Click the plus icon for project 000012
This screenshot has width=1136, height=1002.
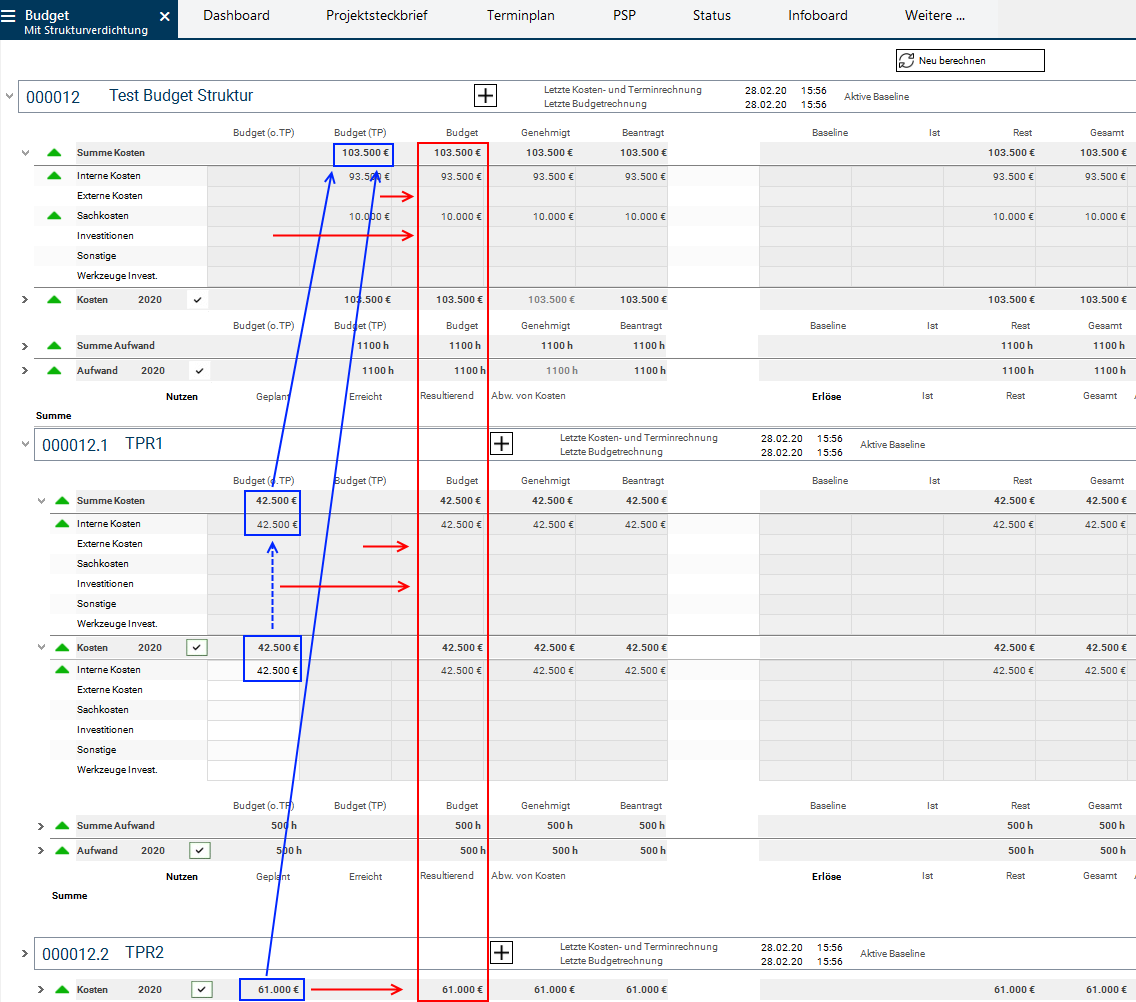tap(485, 95)
